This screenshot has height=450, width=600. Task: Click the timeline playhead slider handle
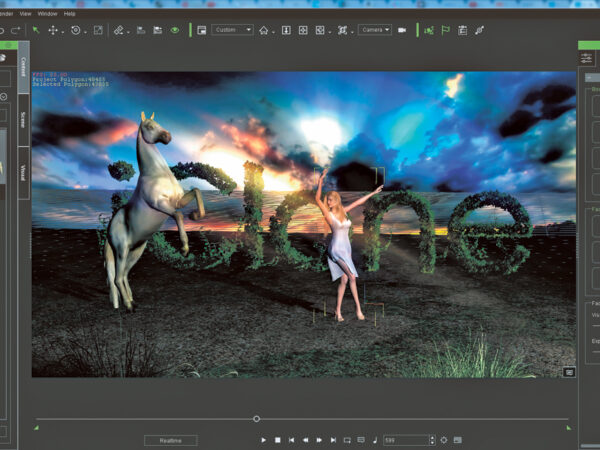[x=256, y=418]
